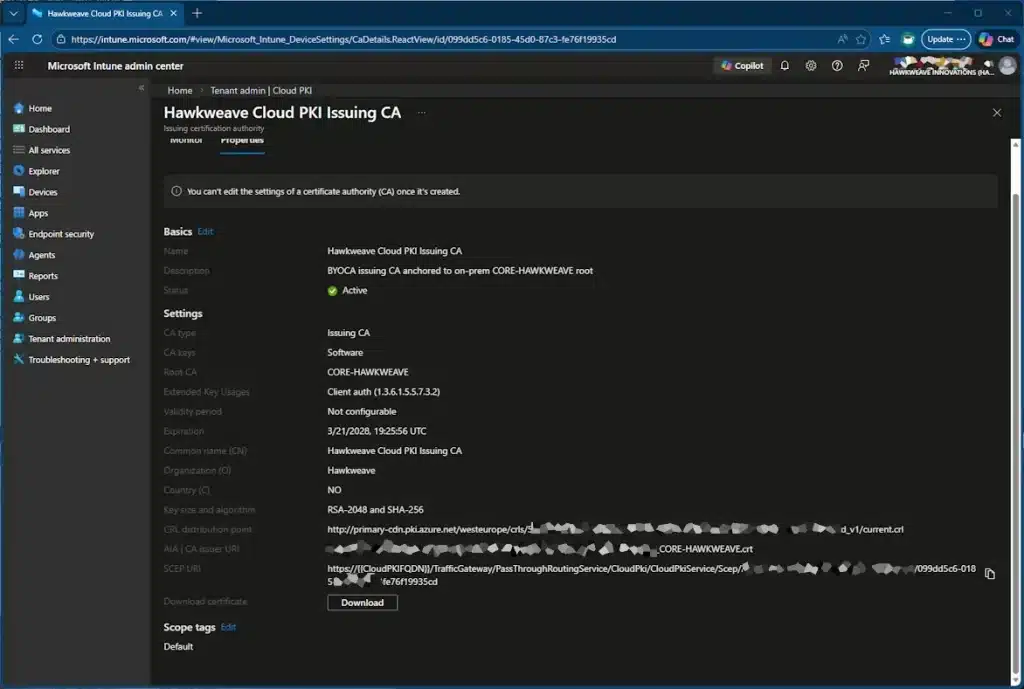Navigate to Tenant admin | Cloud PKI breadcrumb
This screenshot has height=689, width=1024.
click(x=261, y=91)
